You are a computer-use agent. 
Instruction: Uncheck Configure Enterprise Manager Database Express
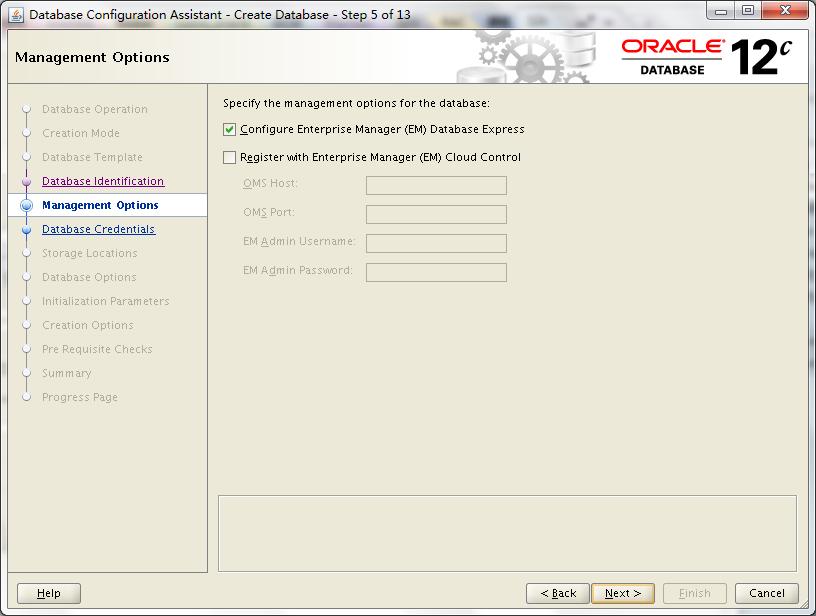point(230,130)
